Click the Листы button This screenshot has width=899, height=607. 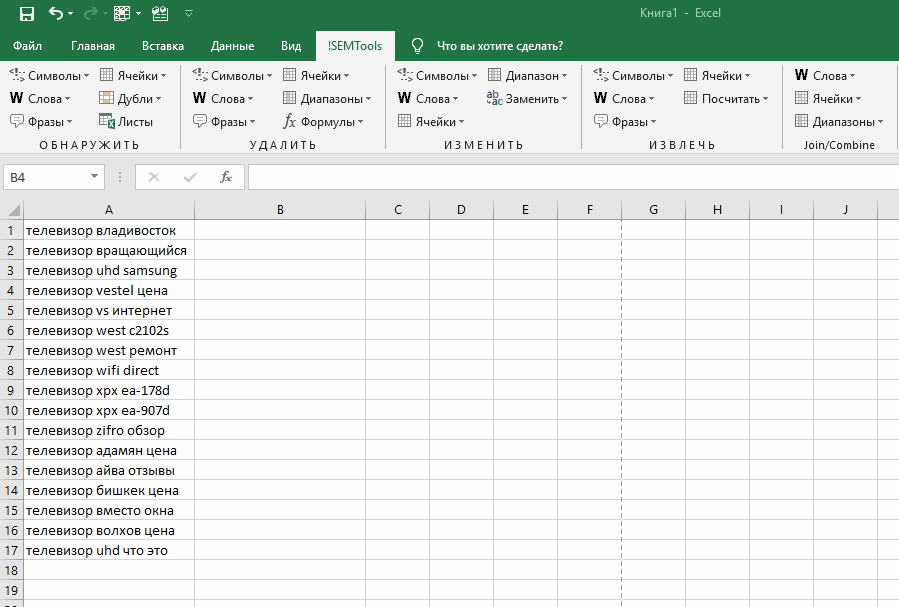(126, 122)
